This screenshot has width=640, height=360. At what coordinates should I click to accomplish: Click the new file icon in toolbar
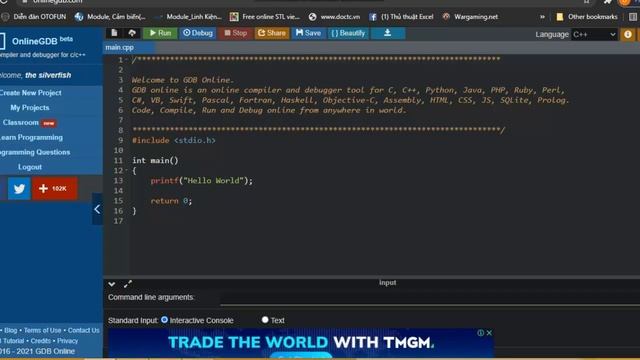(114, 33)
